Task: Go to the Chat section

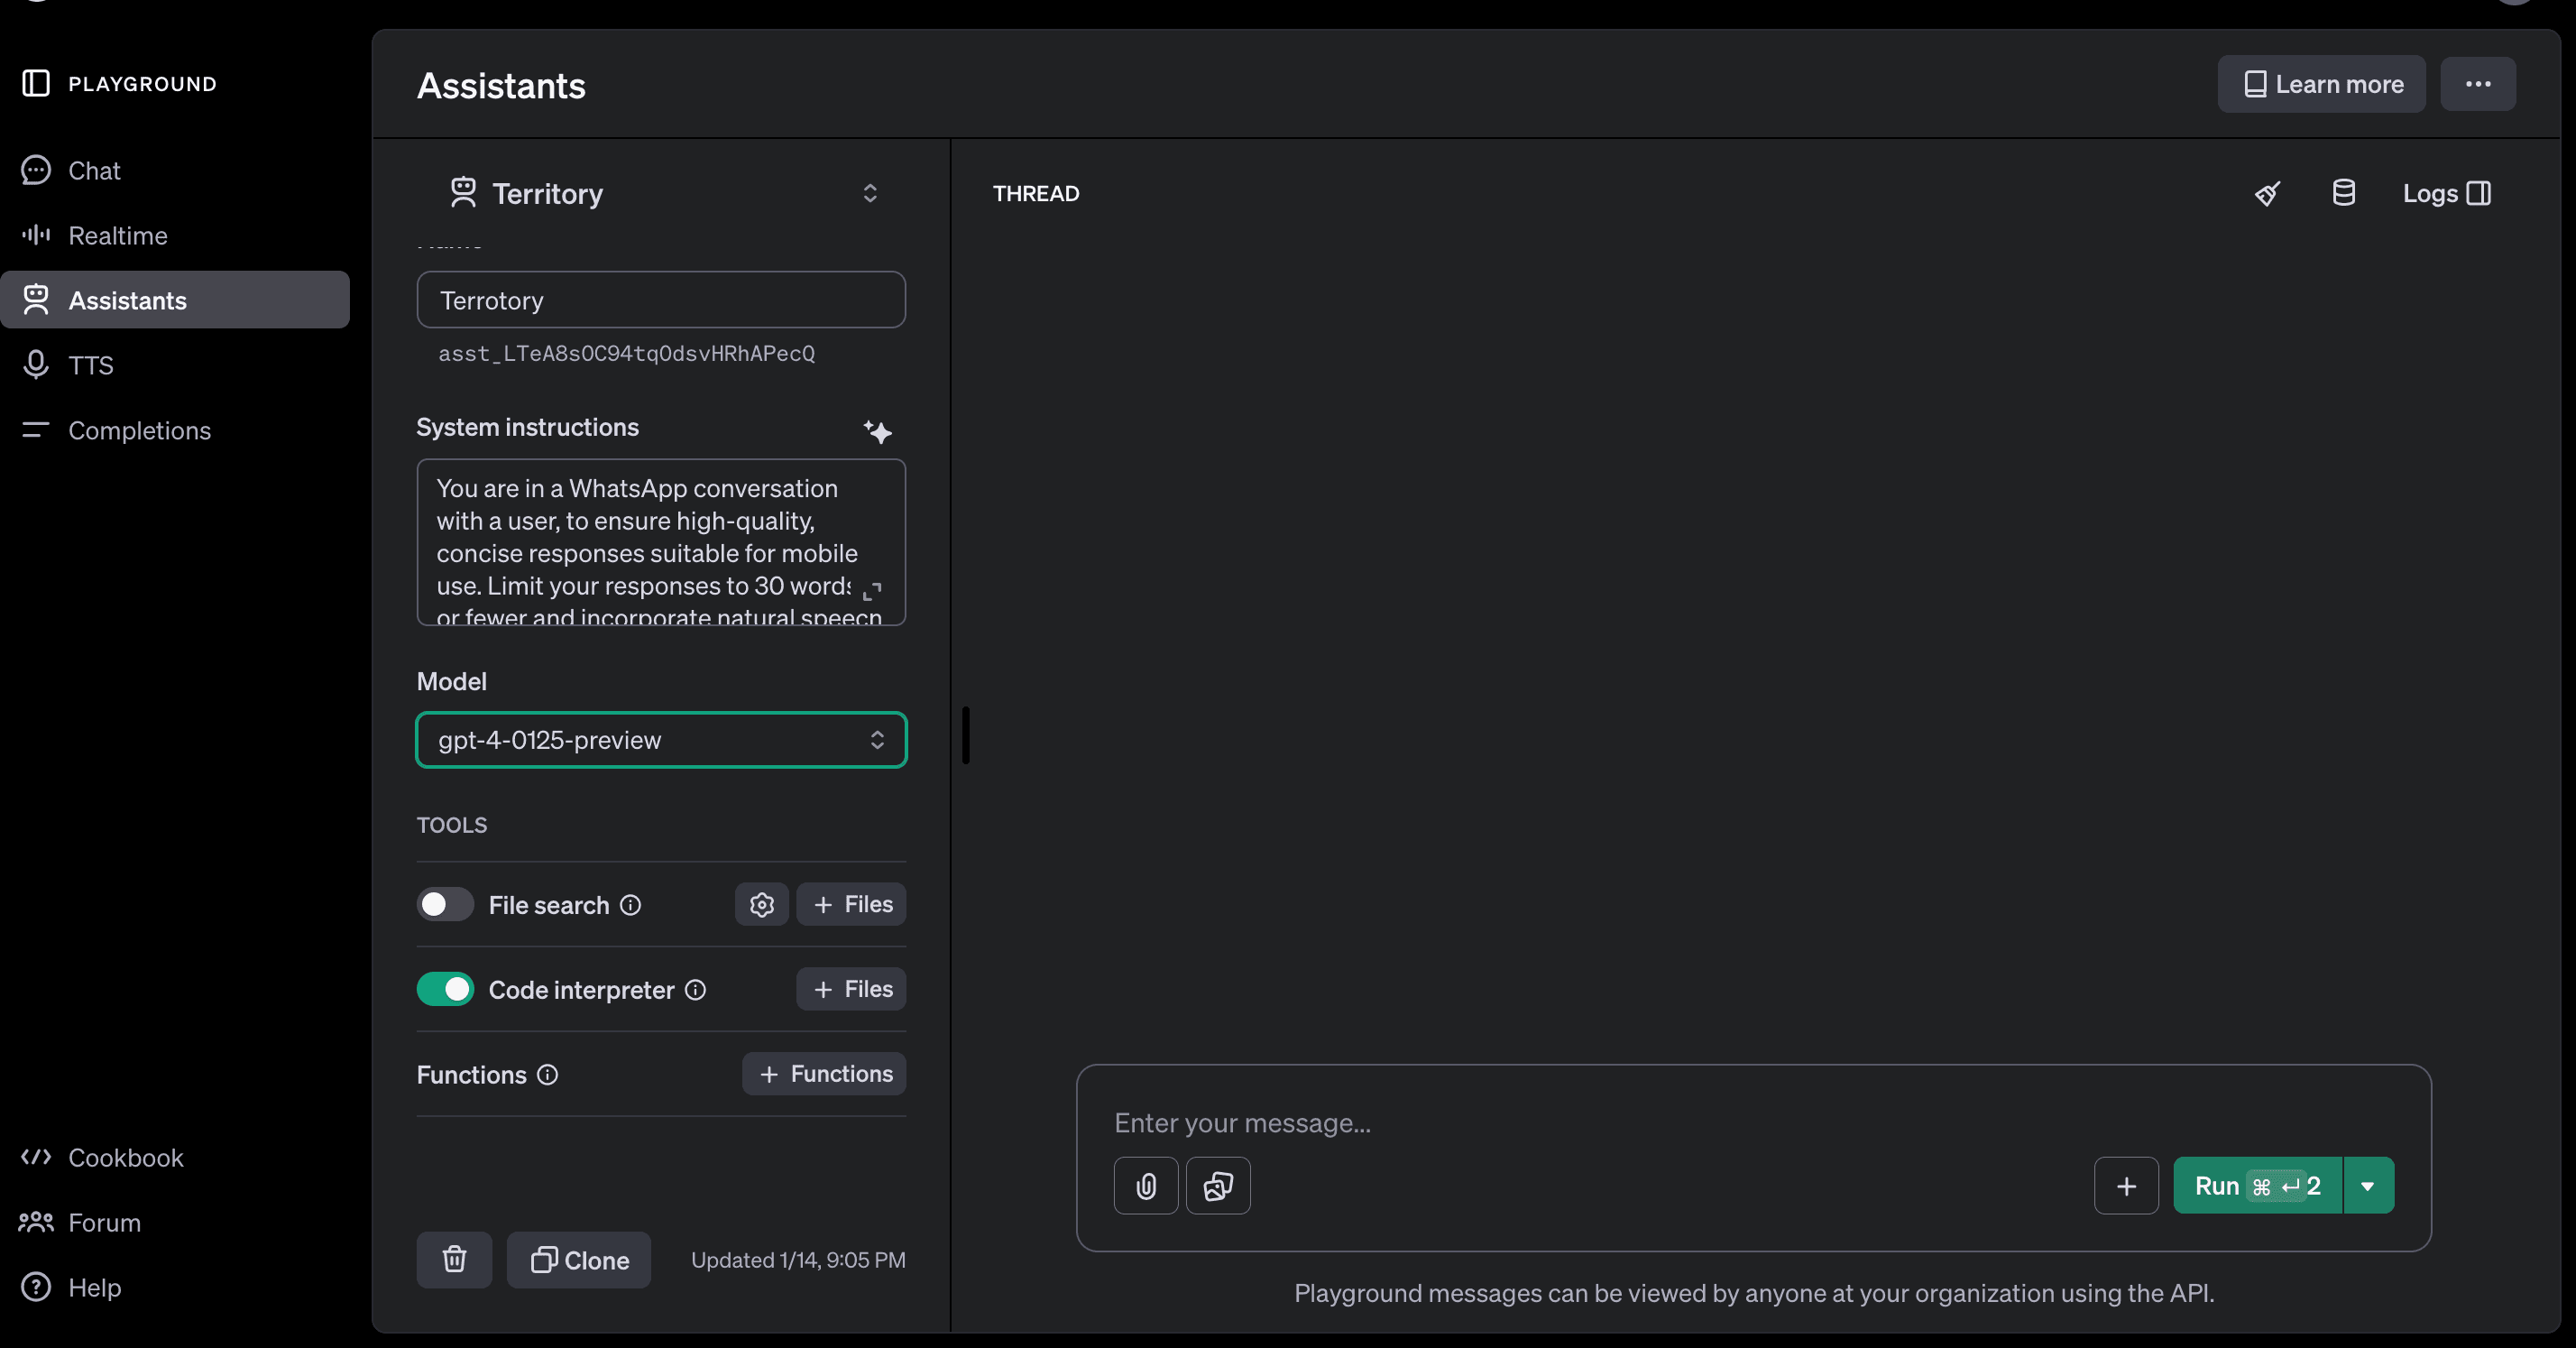Action: pos(93,171)
